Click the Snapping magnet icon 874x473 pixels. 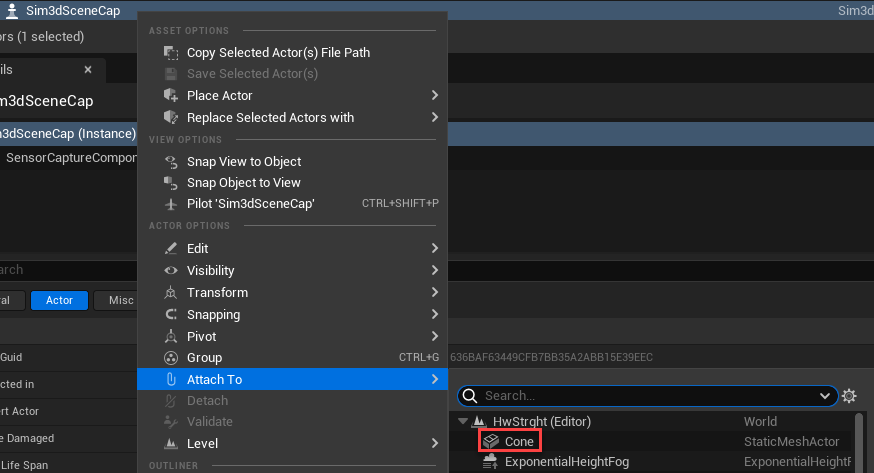[170, 315]
